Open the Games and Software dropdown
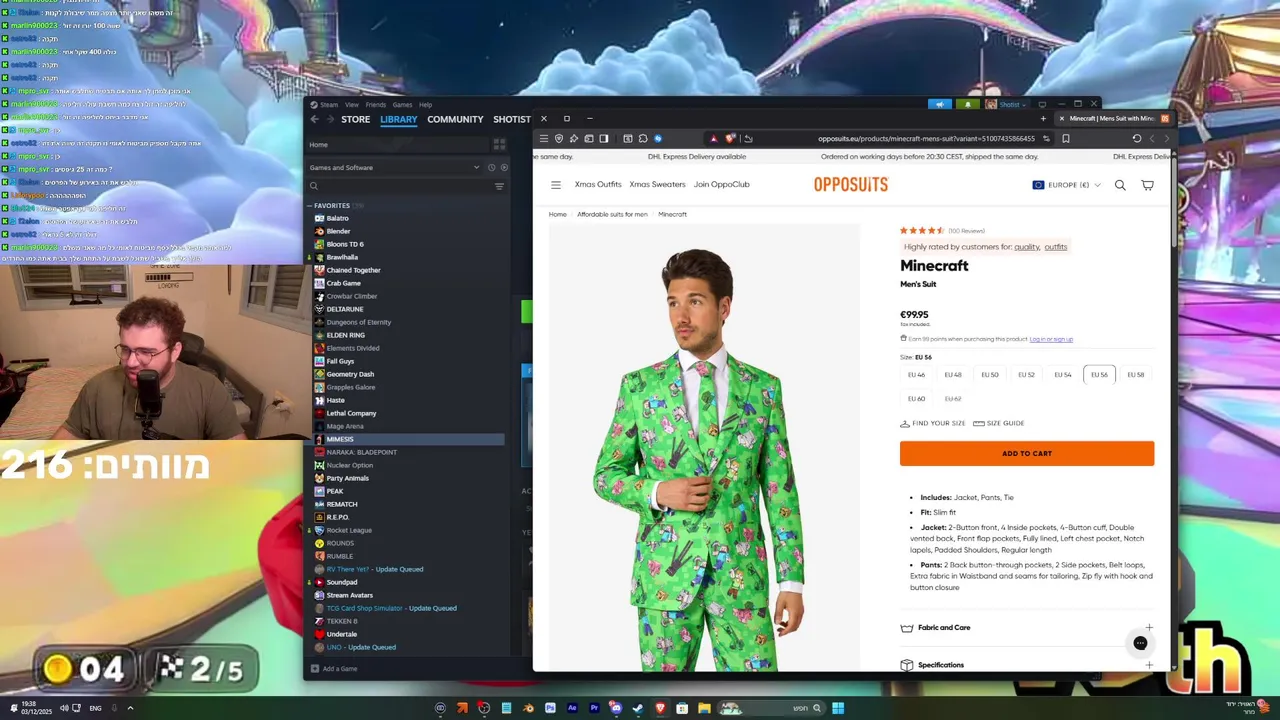 [395, 168]
